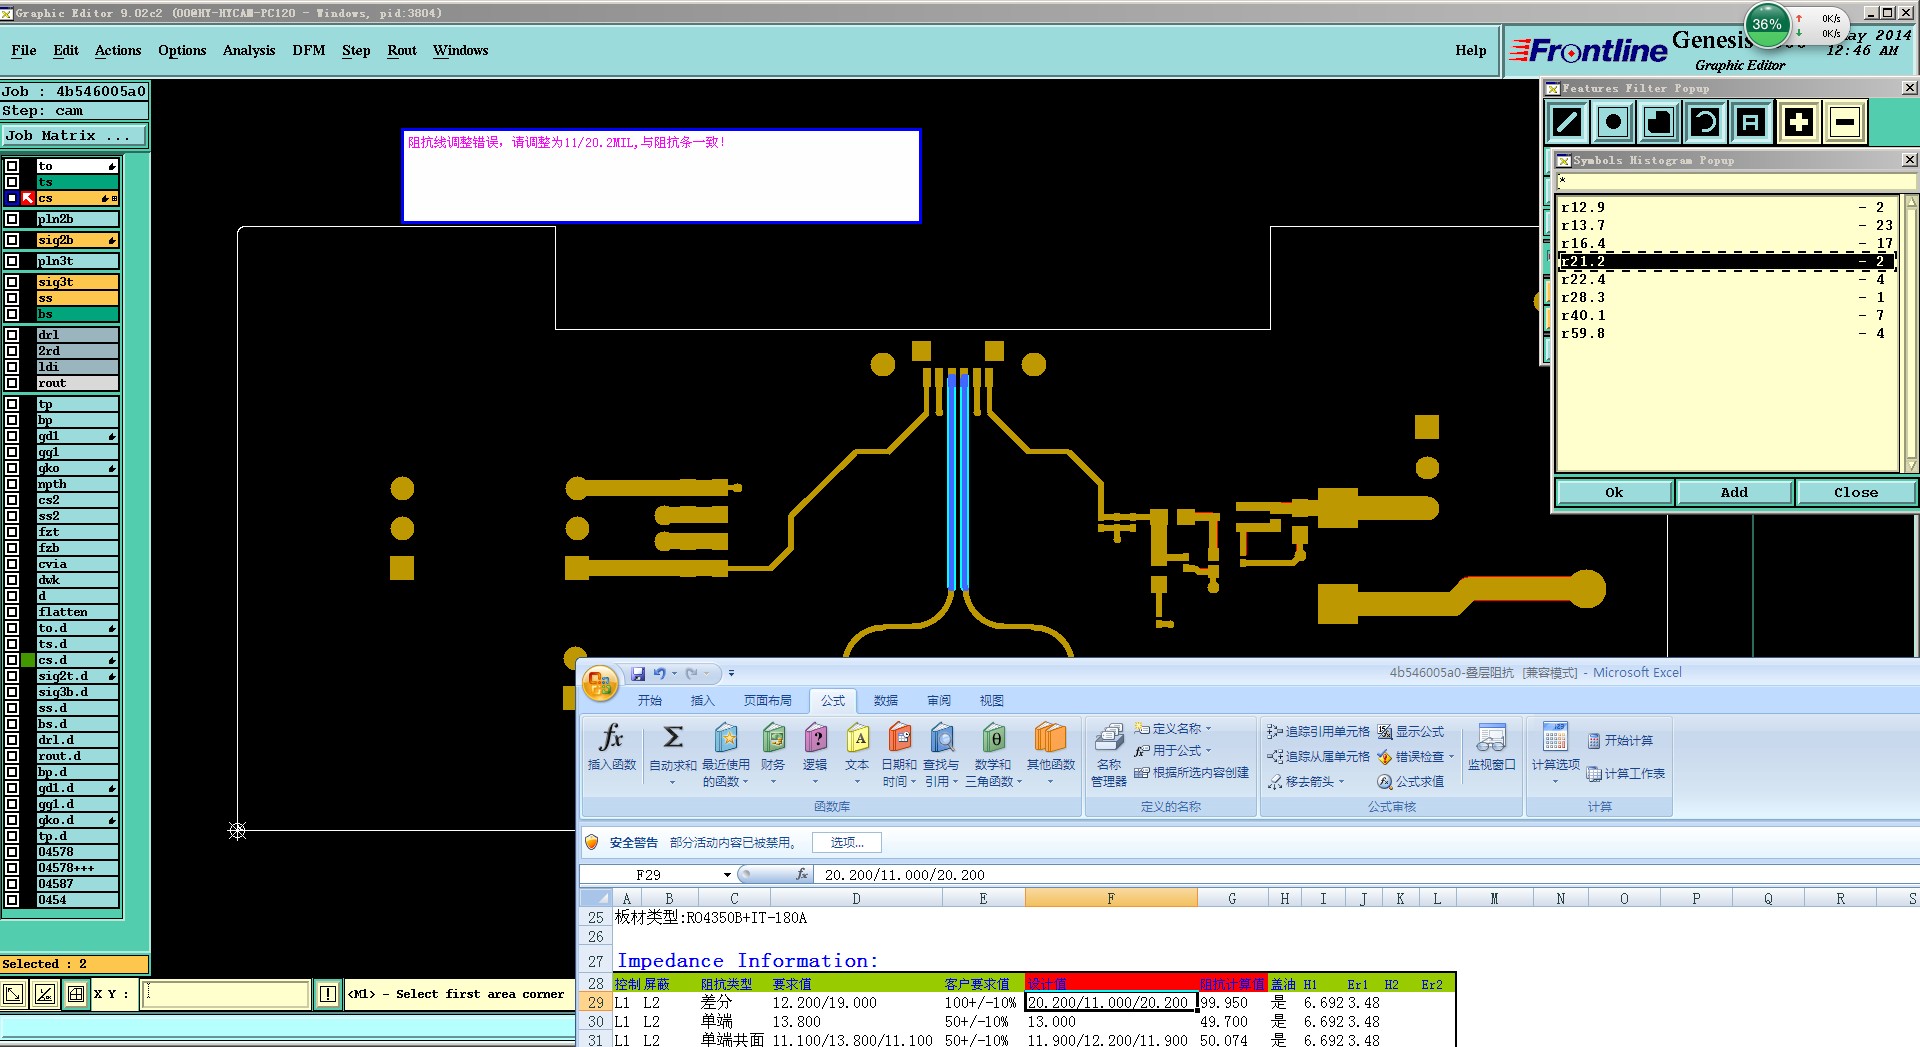Select column F header in Excel
The width and height of the screenshot is (1920, 1047).
1111,899
